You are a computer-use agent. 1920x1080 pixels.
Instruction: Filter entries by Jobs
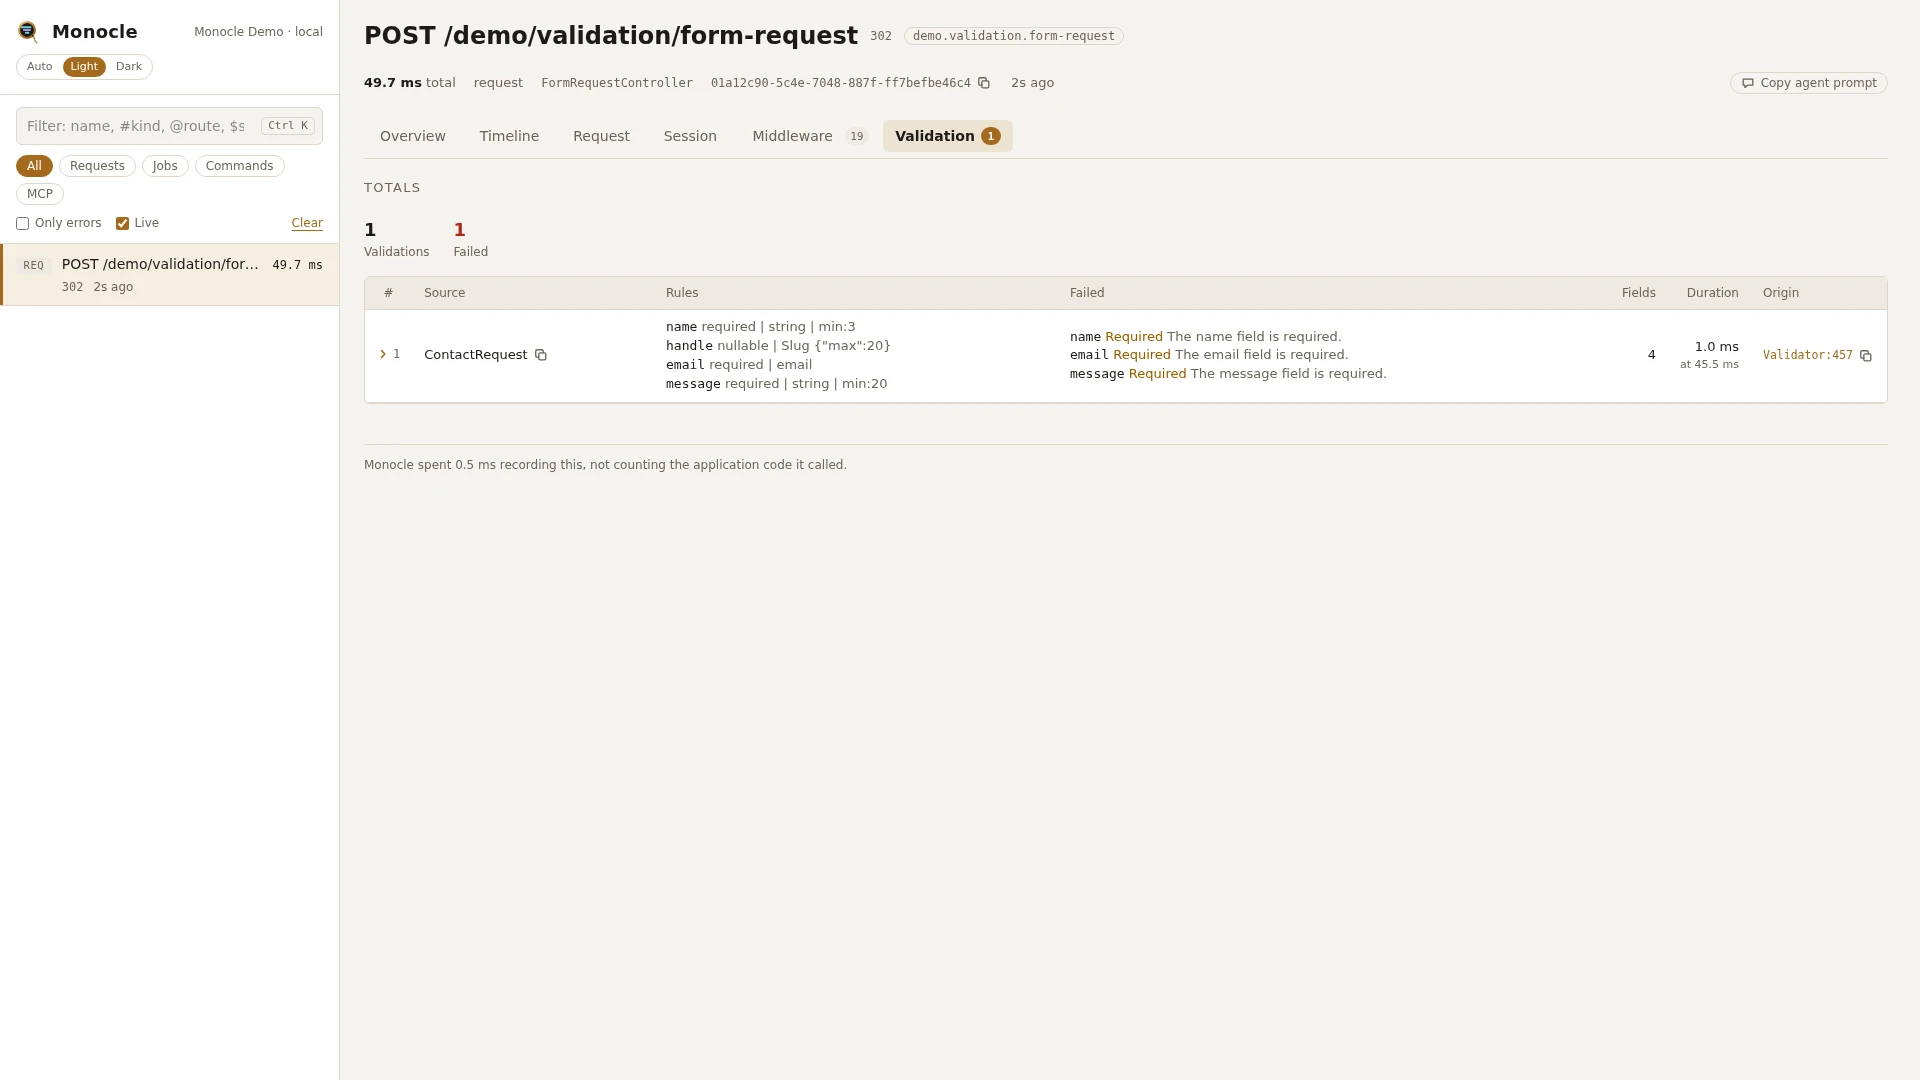(165, 166)
